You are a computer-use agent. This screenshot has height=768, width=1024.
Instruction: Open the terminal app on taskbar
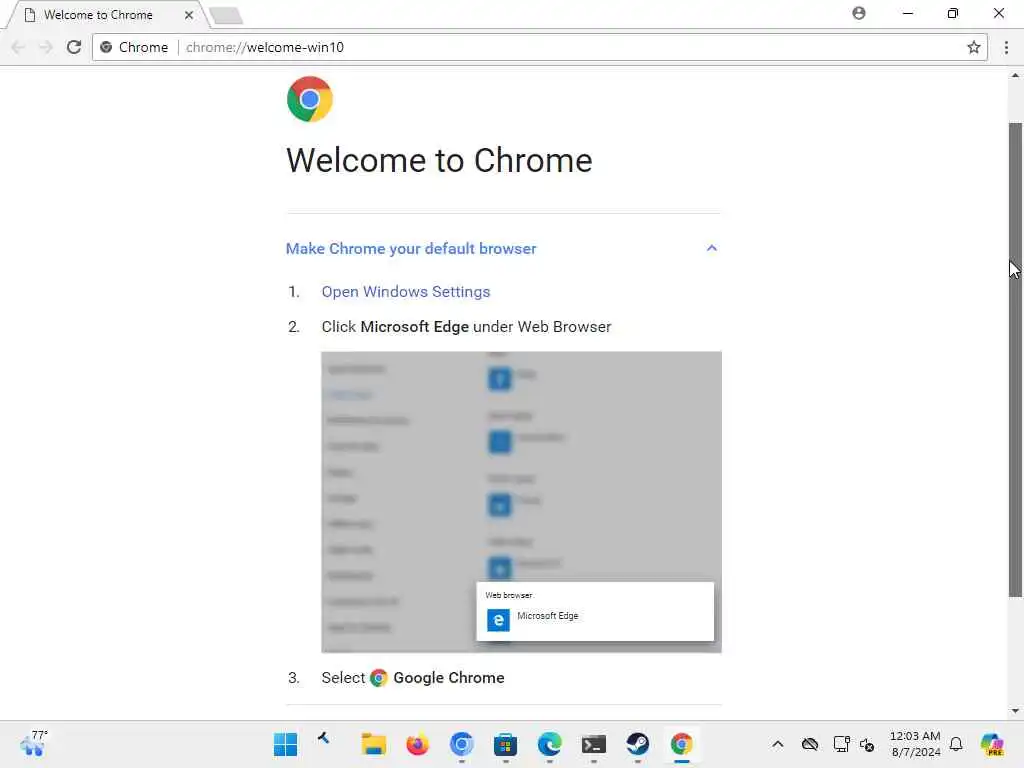[x=594, y=744]
